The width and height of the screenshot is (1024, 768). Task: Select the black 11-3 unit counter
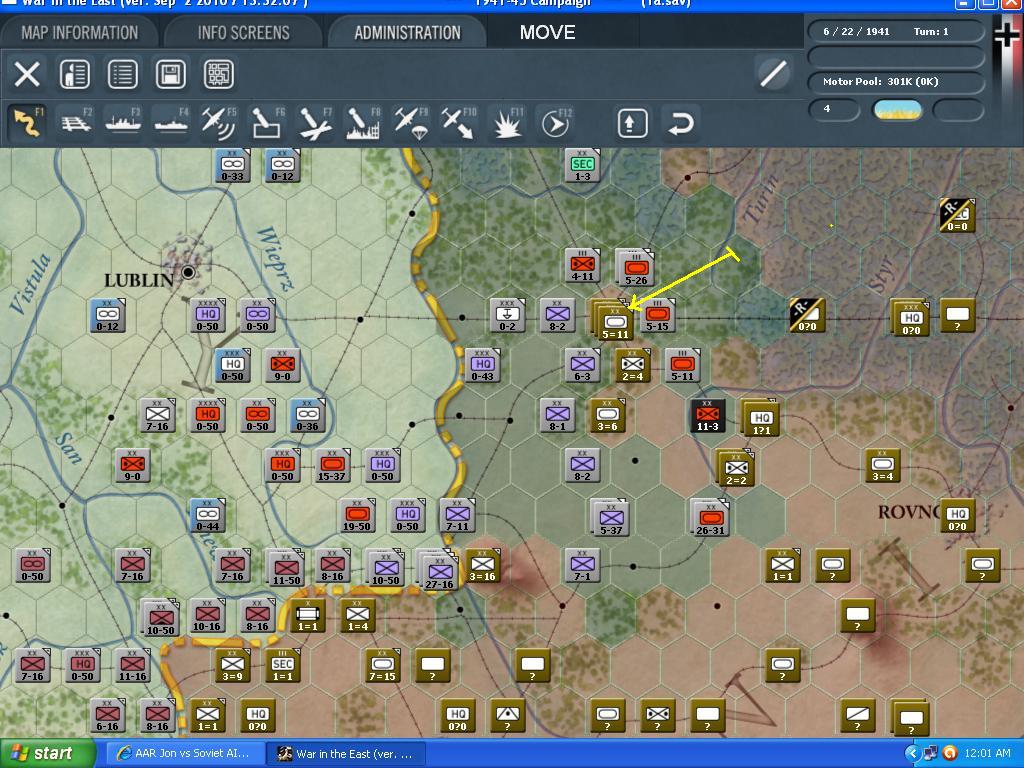coord(708,416)
